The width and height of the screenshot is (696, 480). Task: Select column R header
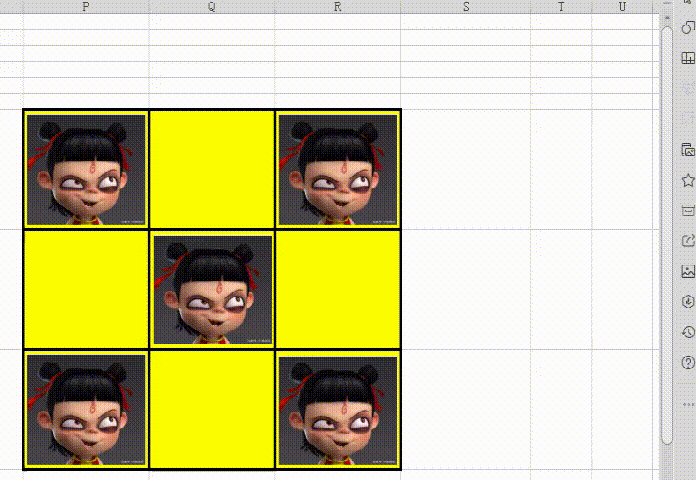(337, 7)
